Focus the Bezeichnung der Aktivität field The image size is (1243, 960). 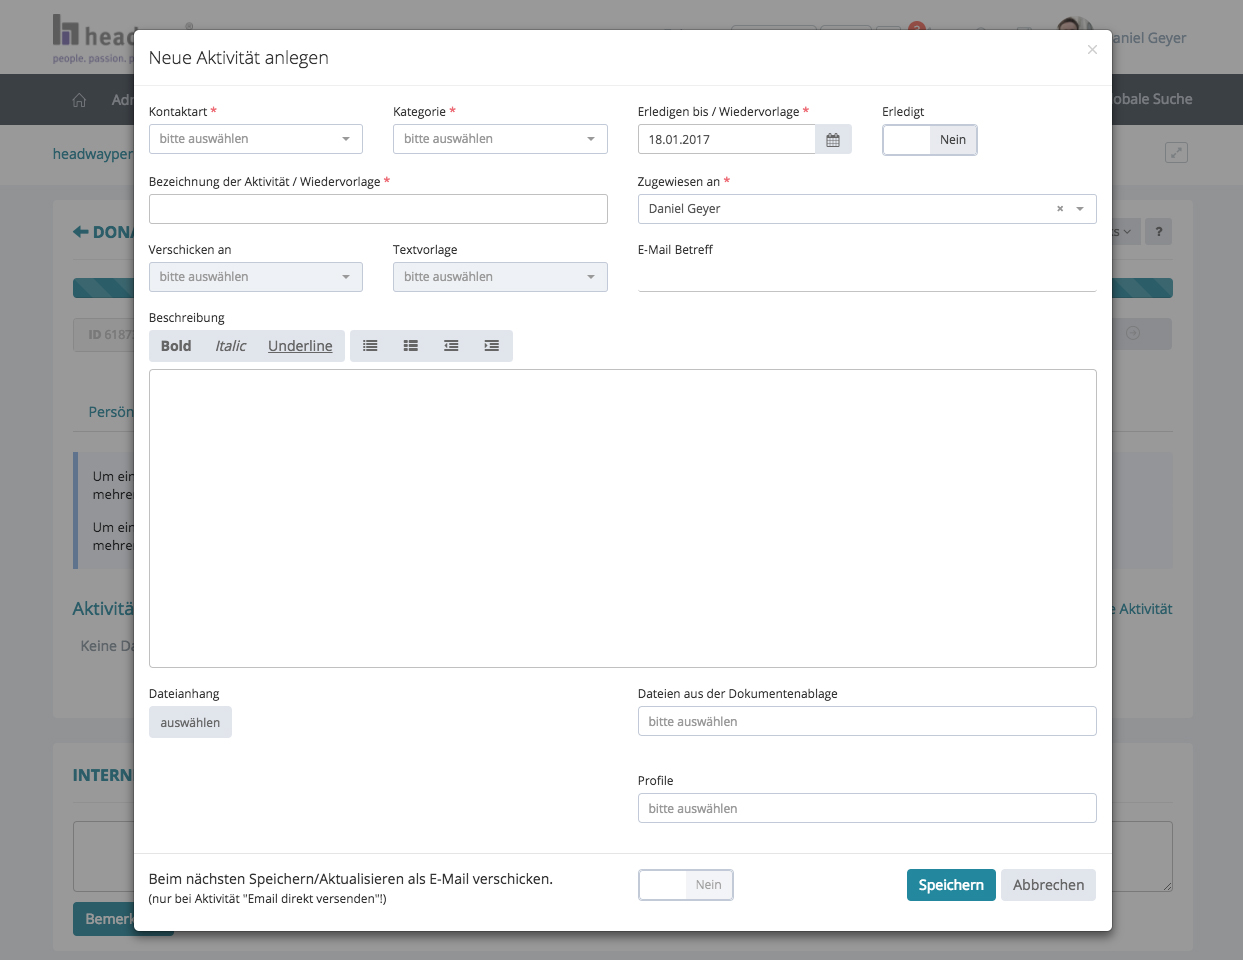tap(378, 209)
